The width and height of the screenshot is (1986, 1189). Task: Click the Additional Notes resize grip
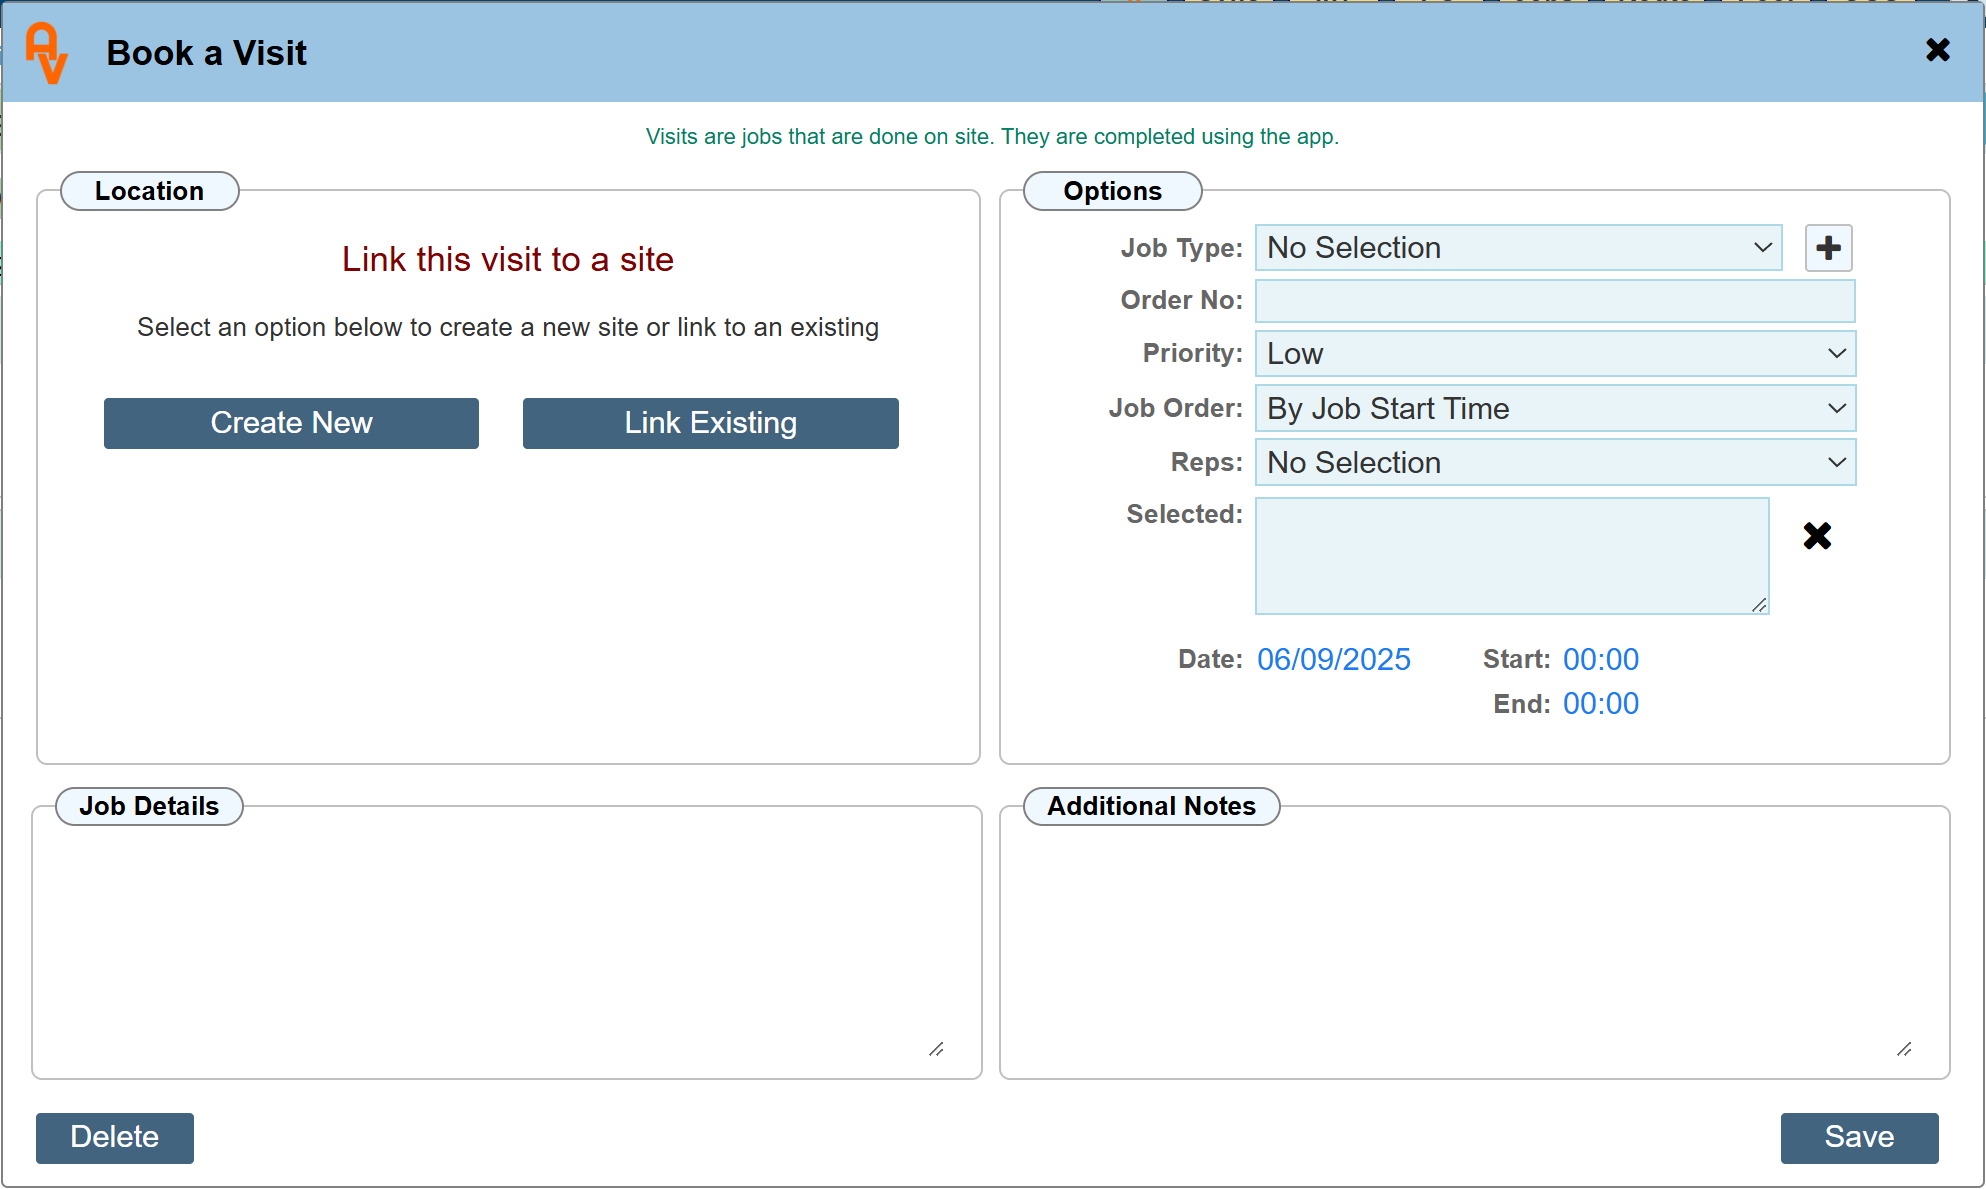coord(1904,1049)
